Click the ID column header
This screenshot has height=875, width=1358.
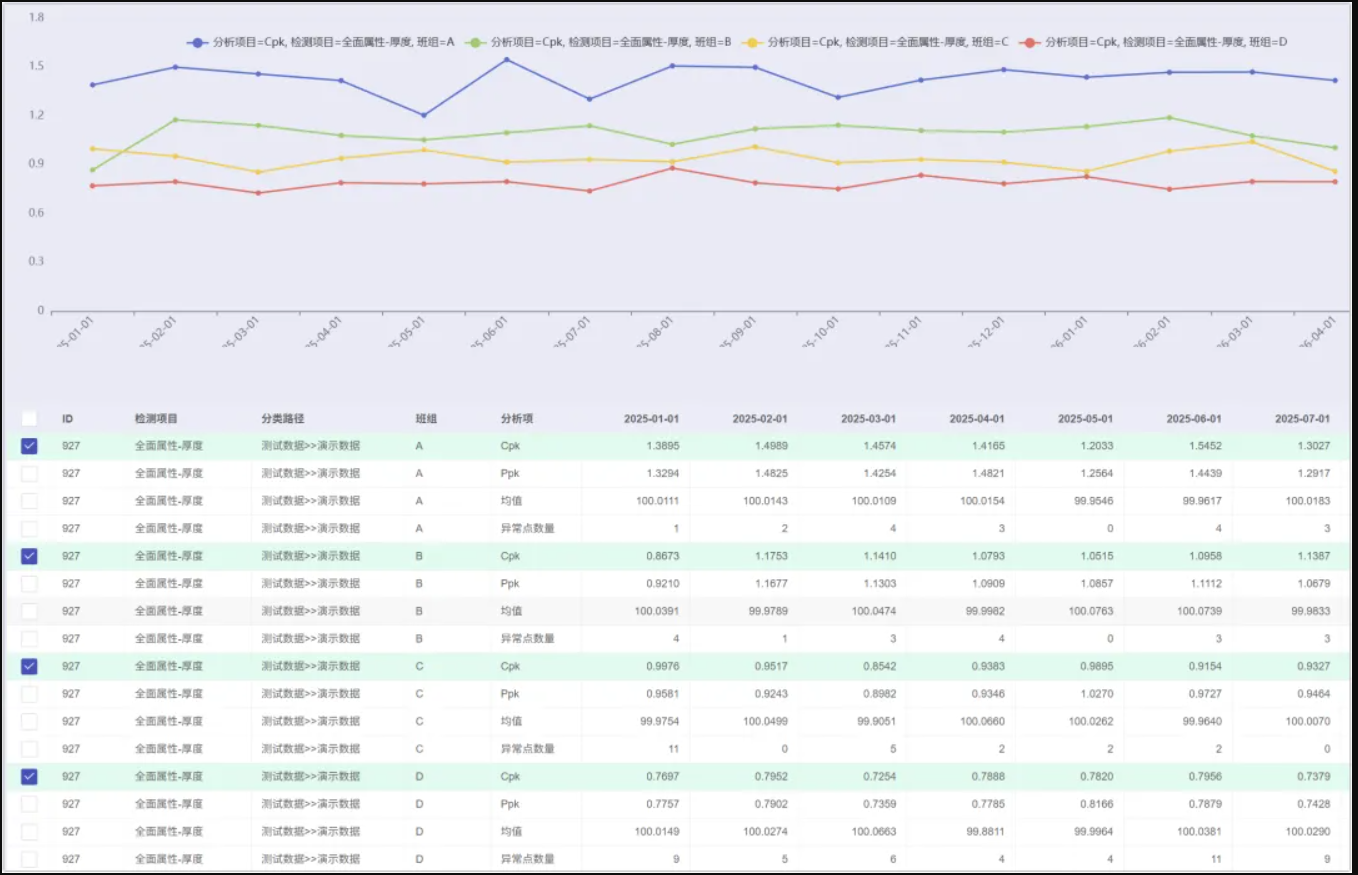tap(68, 419)
